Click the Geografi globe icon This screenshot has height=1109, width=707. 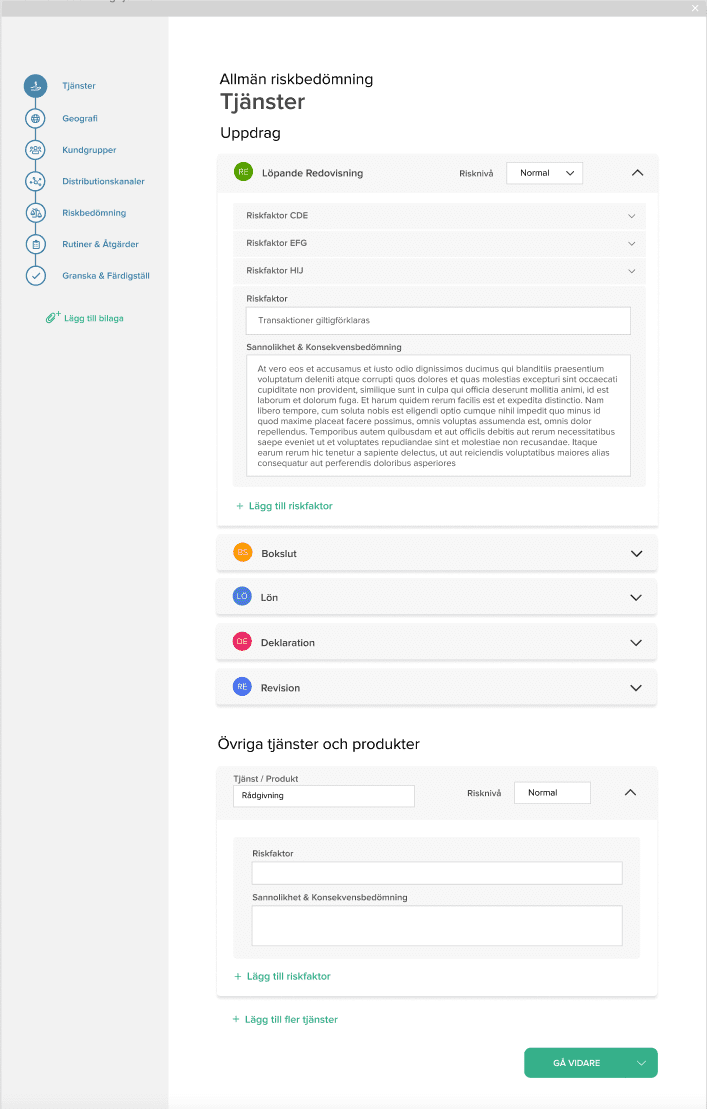[x=36, y=118]
